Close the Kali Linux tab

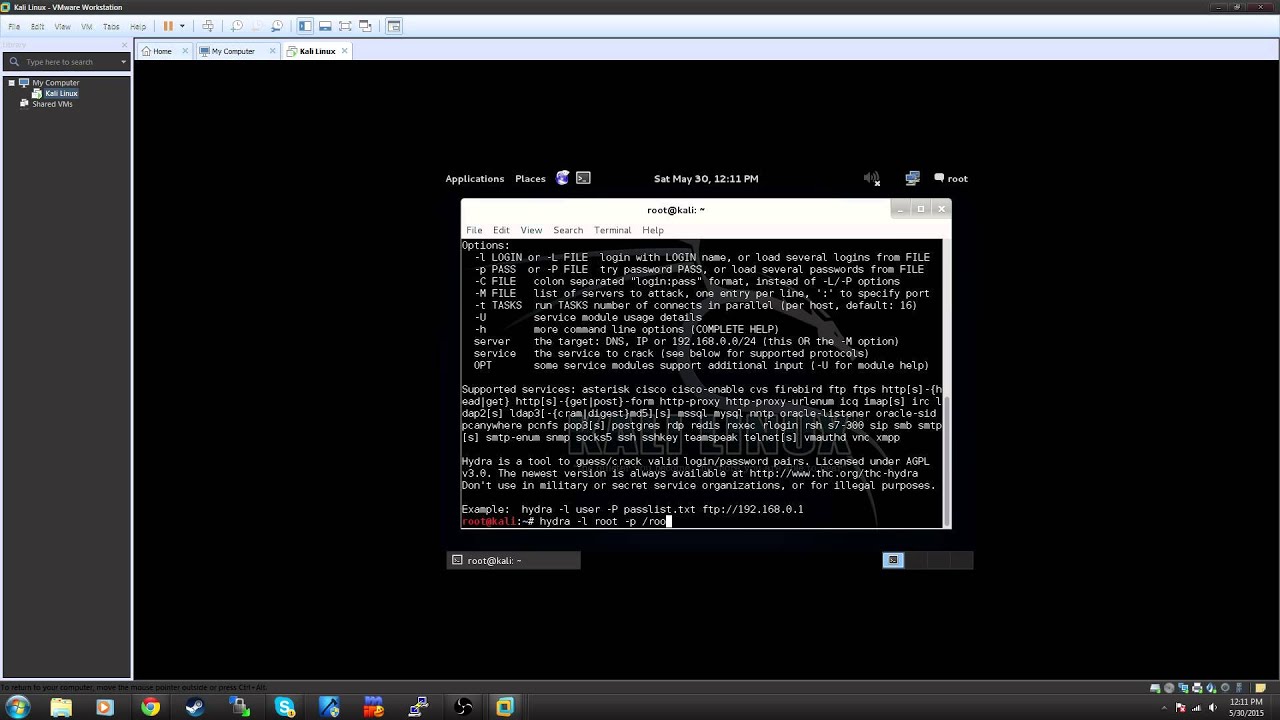pos(345,51)
